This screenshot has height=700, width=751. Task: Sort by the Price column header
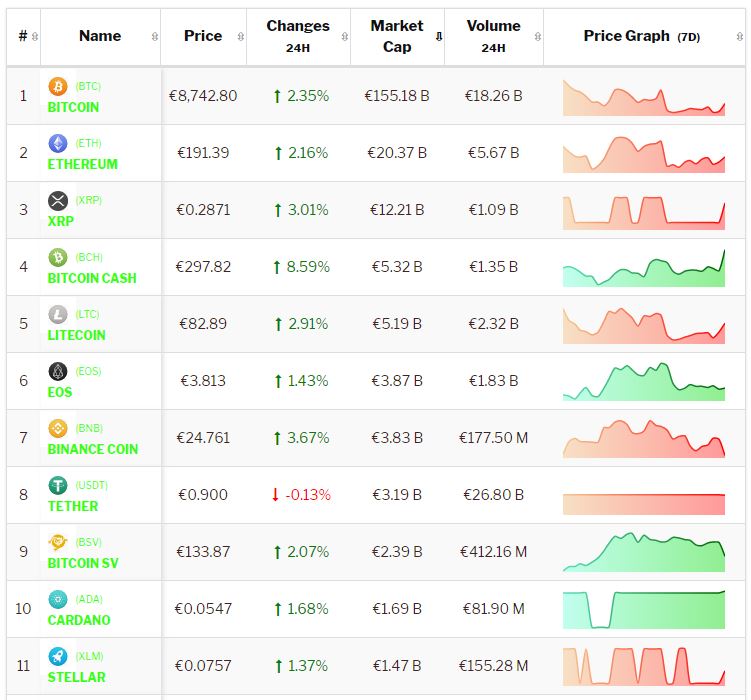[203, 36]
